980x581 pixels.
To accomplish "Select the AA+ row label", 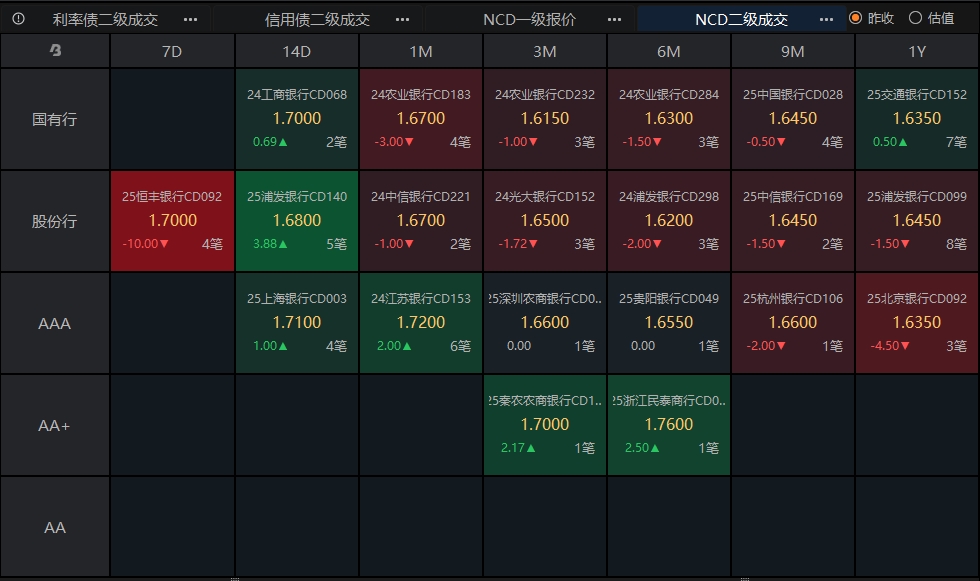I will tap(55, 425).
